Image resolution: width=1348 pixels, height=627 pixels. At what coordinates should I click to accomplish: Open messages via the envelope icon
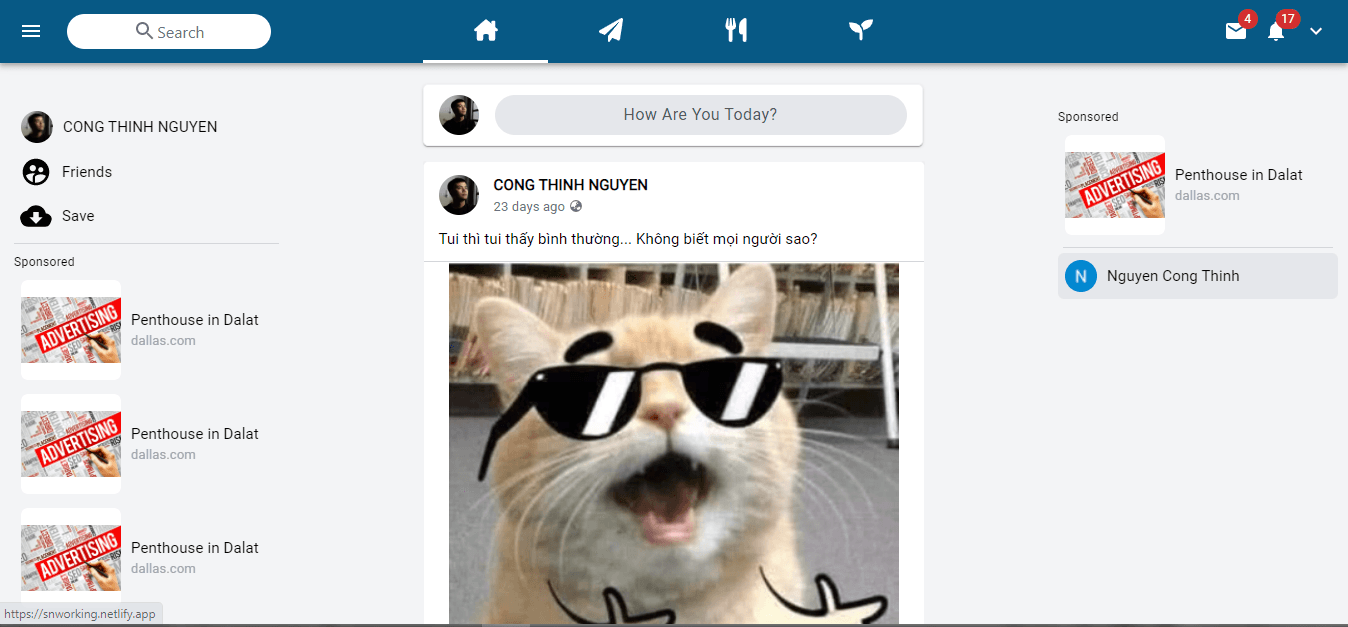[x=1235, y=31]
